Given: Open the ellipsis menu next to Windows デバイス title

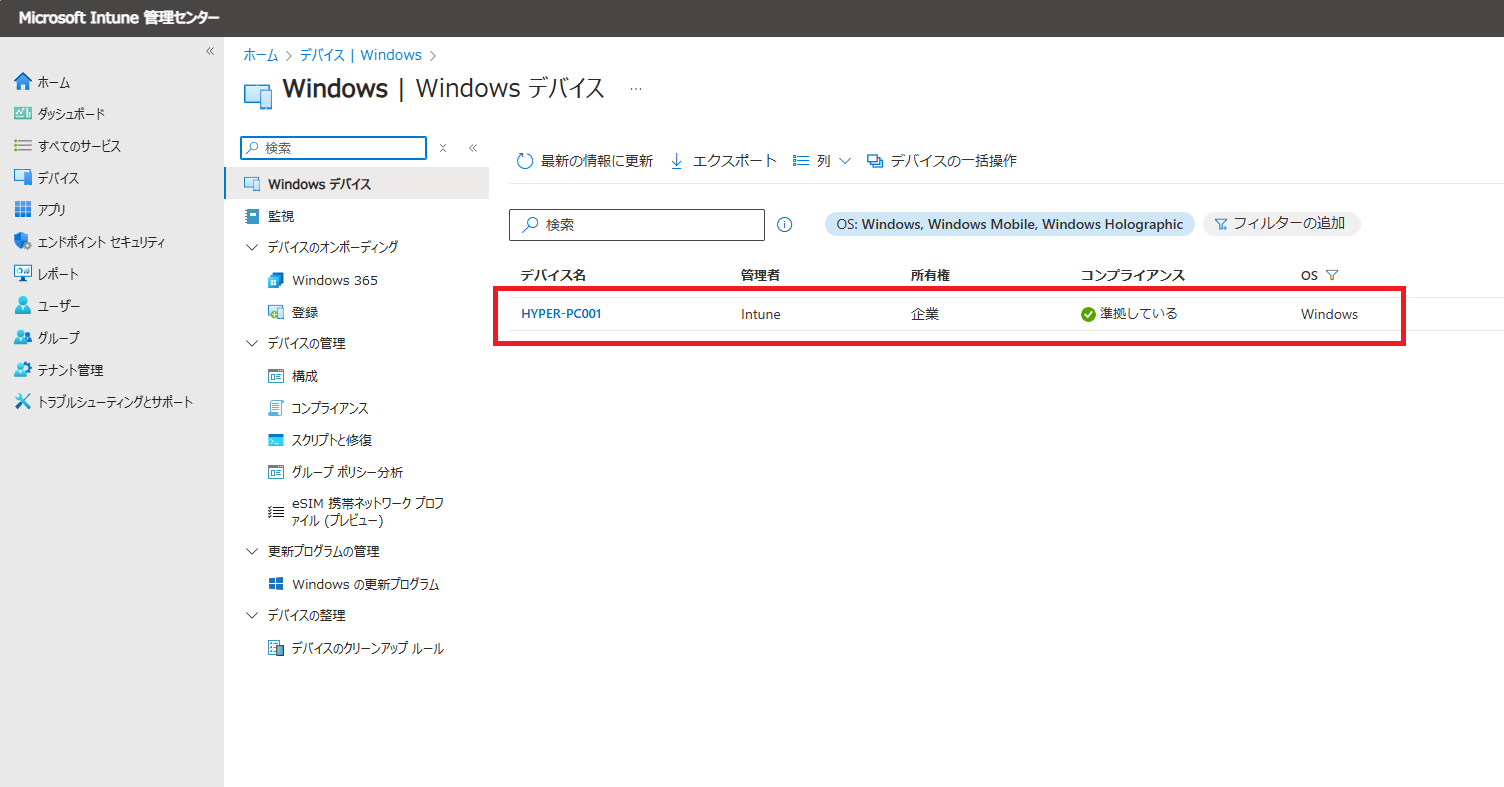Looking at the screenshot, I should point(636,89).
